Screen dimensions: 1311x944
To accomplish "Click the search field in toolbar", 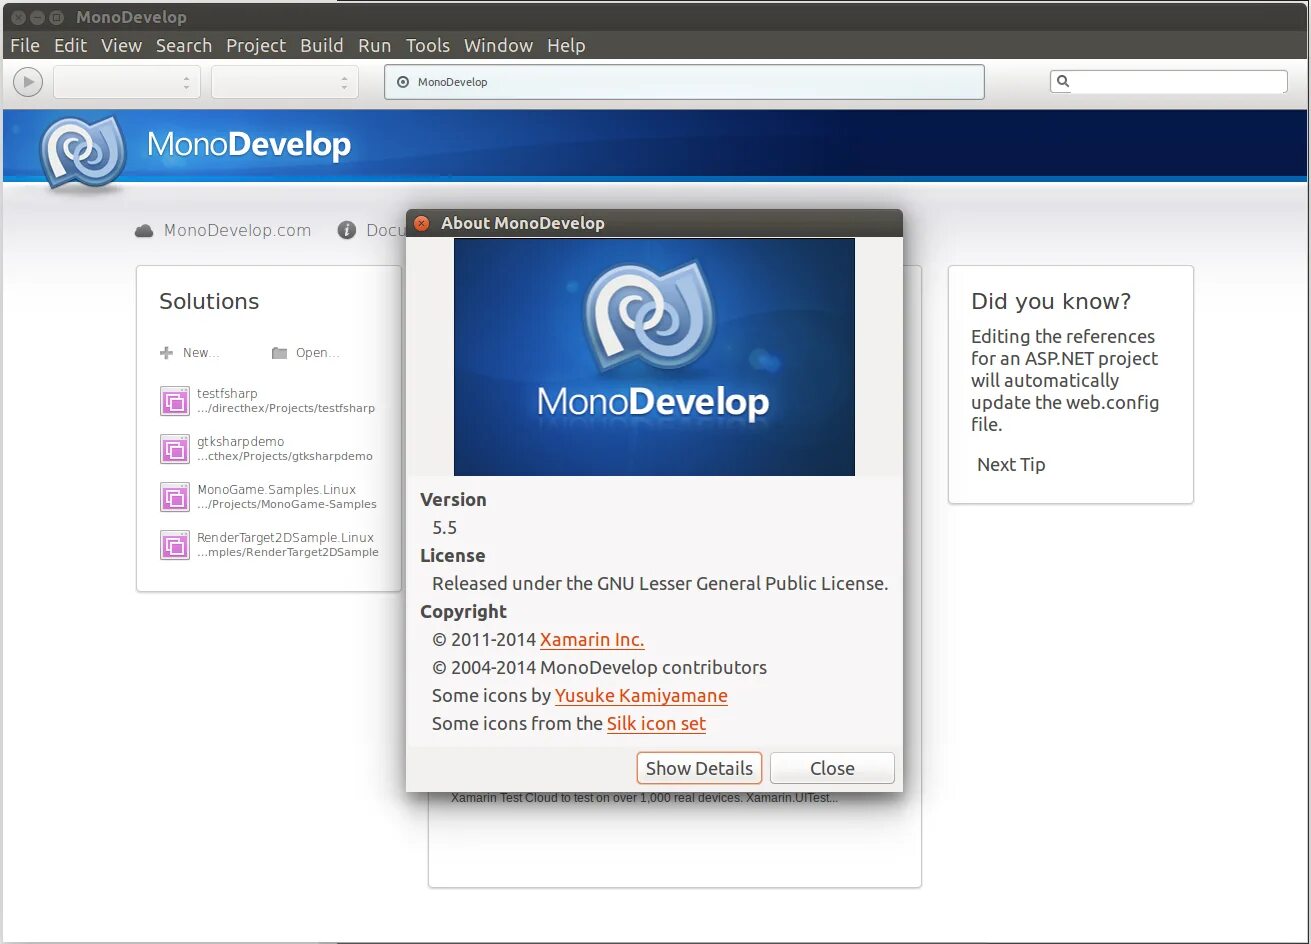I will 1169,81.
